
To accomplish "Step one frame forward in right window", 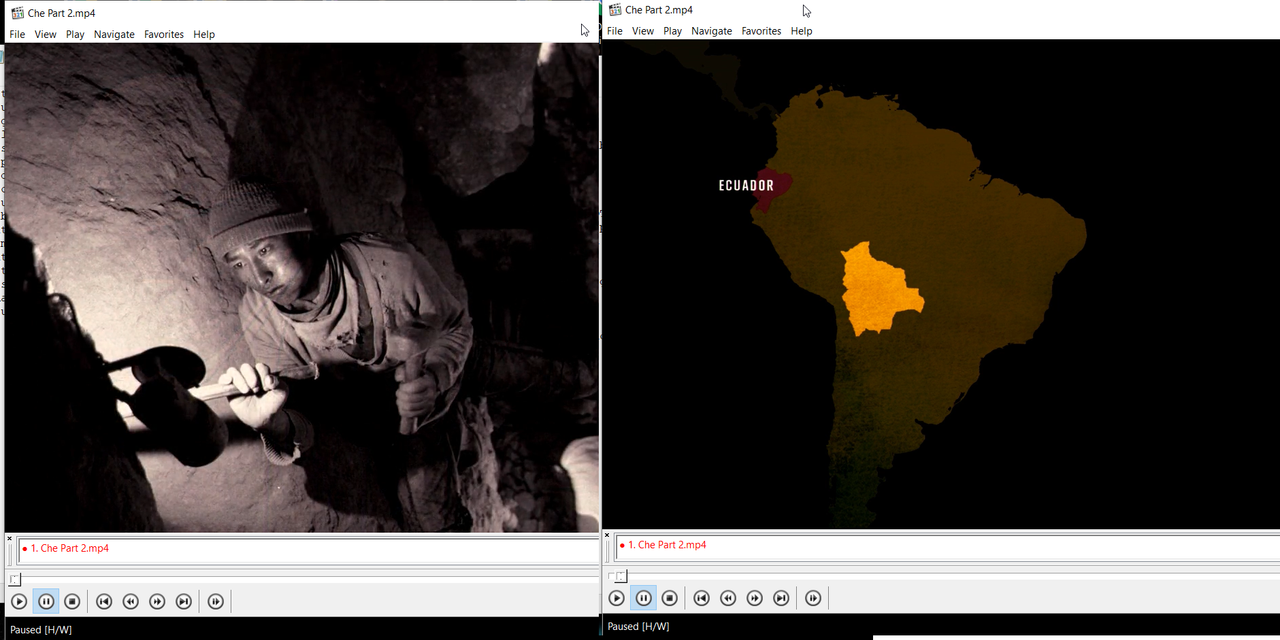I will click(x=814, y=598).
